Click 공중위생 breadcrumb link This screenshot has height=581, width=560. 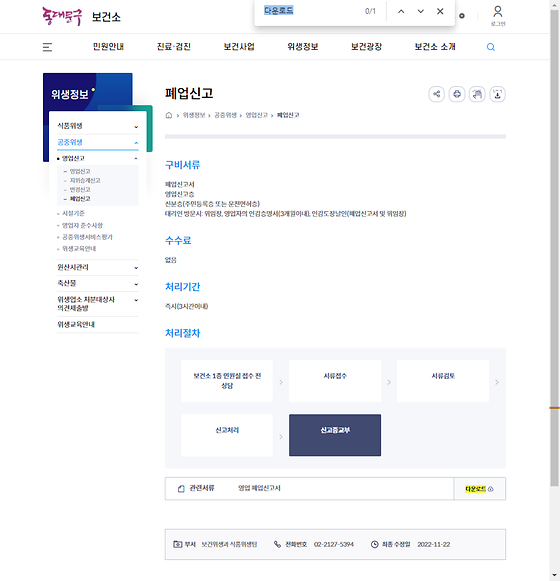tap(225, 115)
